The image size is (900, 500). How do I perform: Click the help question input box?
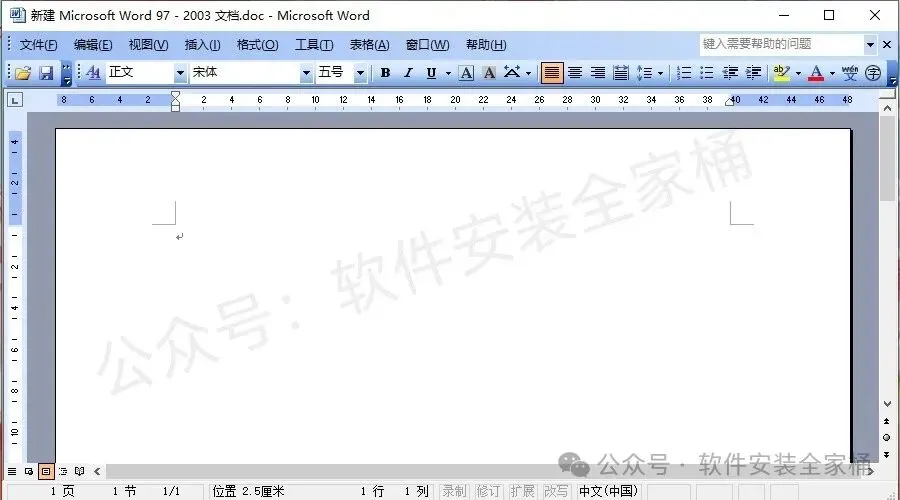(x=782, y=44)
